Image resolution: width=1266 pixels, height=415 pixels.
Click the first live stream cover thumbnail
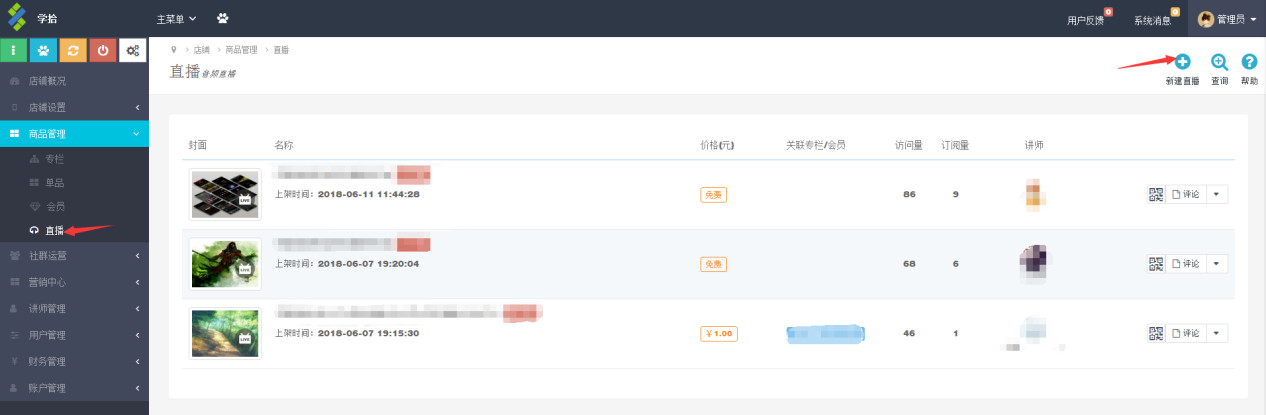pos(225,194)
